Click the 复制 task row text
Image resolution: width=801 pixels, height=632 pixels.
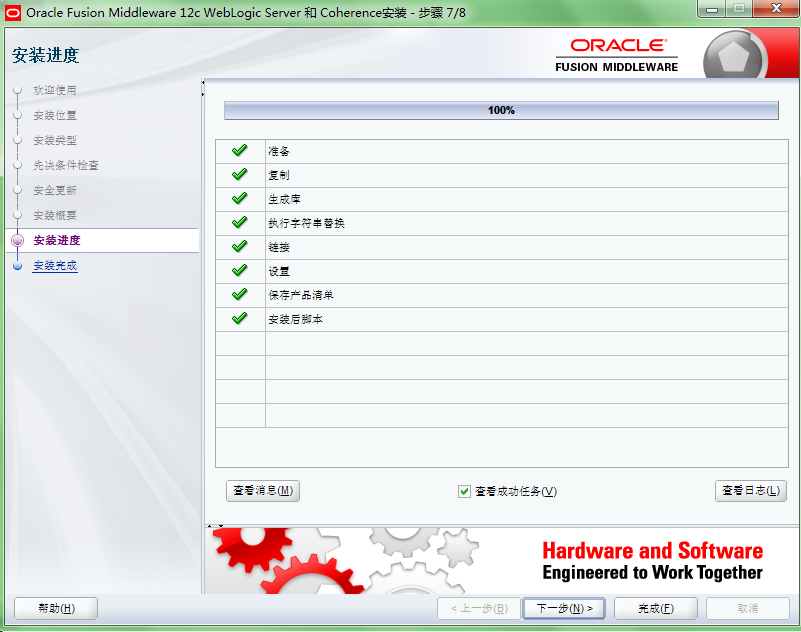(x=279, y=175)
